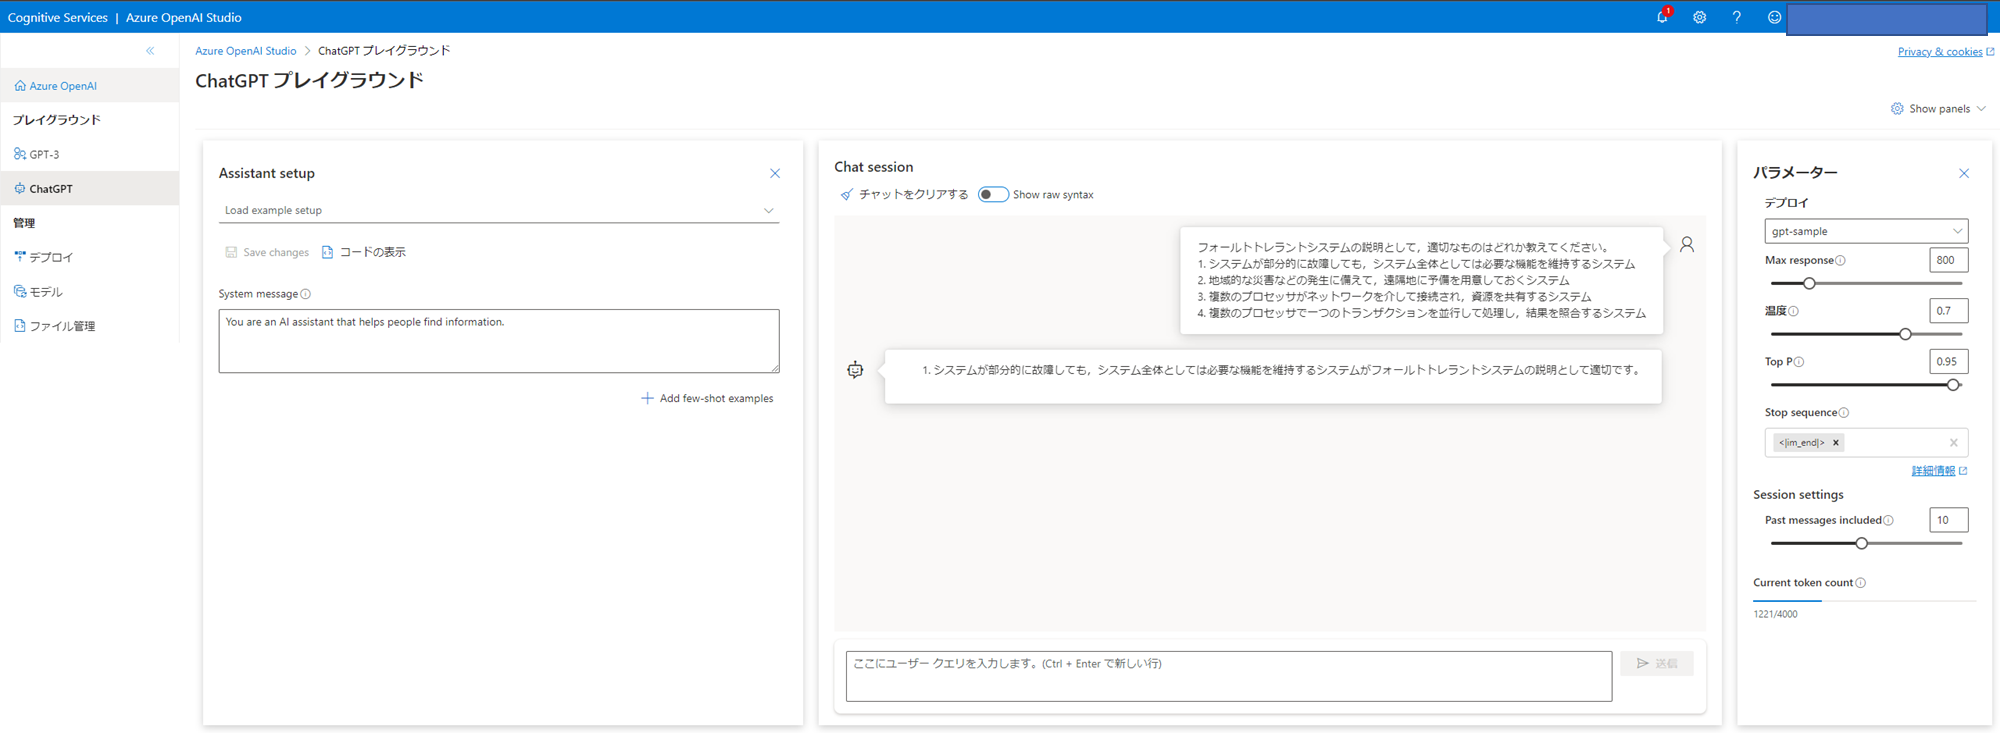Click the robot assistant avatar icon
The height and width of the screenshot is (733, 2000).
point(855,370)
